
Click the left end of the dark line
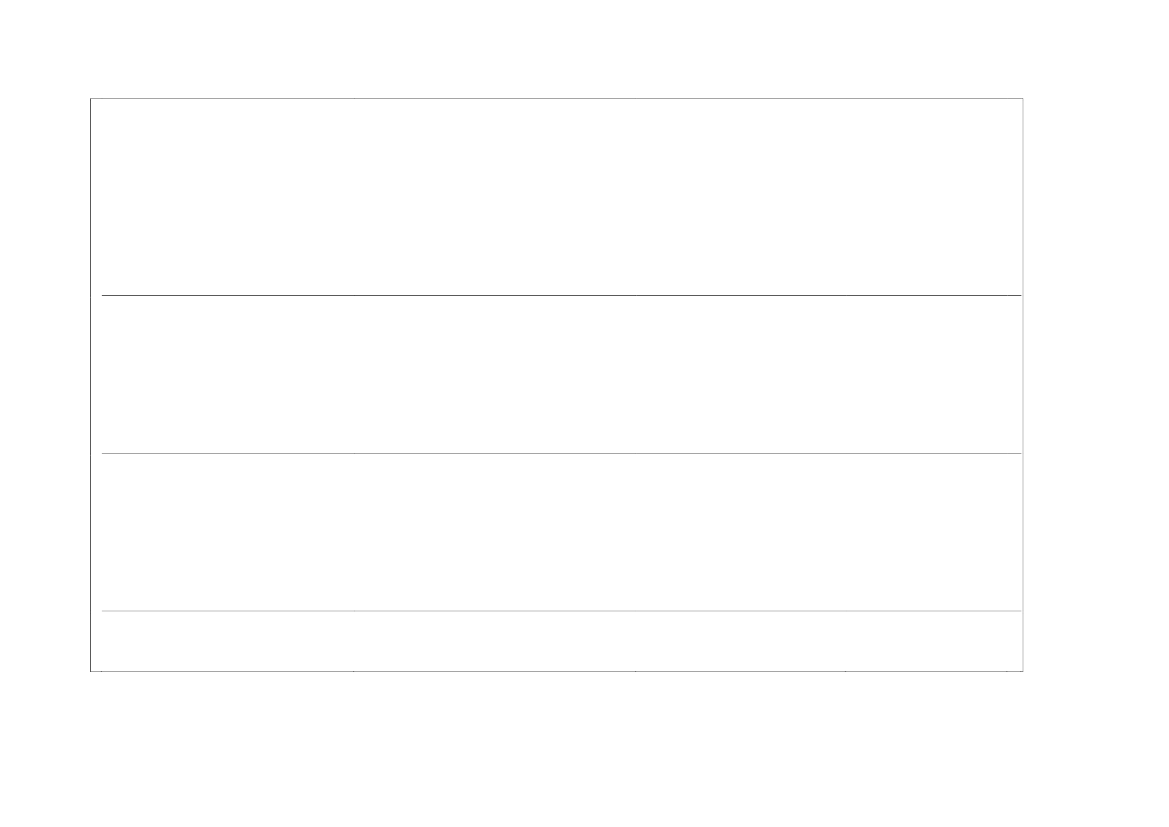[104, 295]
